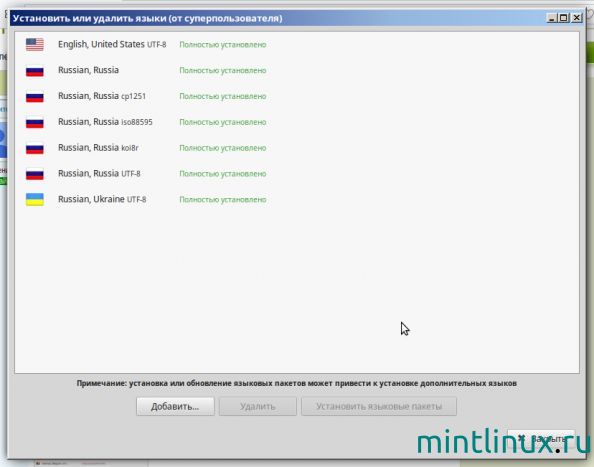This screenshot has width=594, height=467.
Task: Select Russian, Russia iso88595 in list
Action: click(x=297, y=122)
